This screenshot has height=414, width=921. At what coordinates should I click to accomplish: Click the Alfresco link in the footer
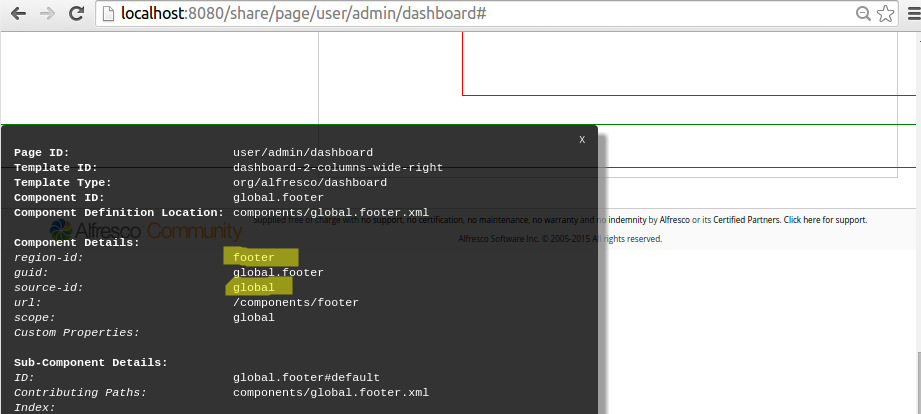(674, 220)
